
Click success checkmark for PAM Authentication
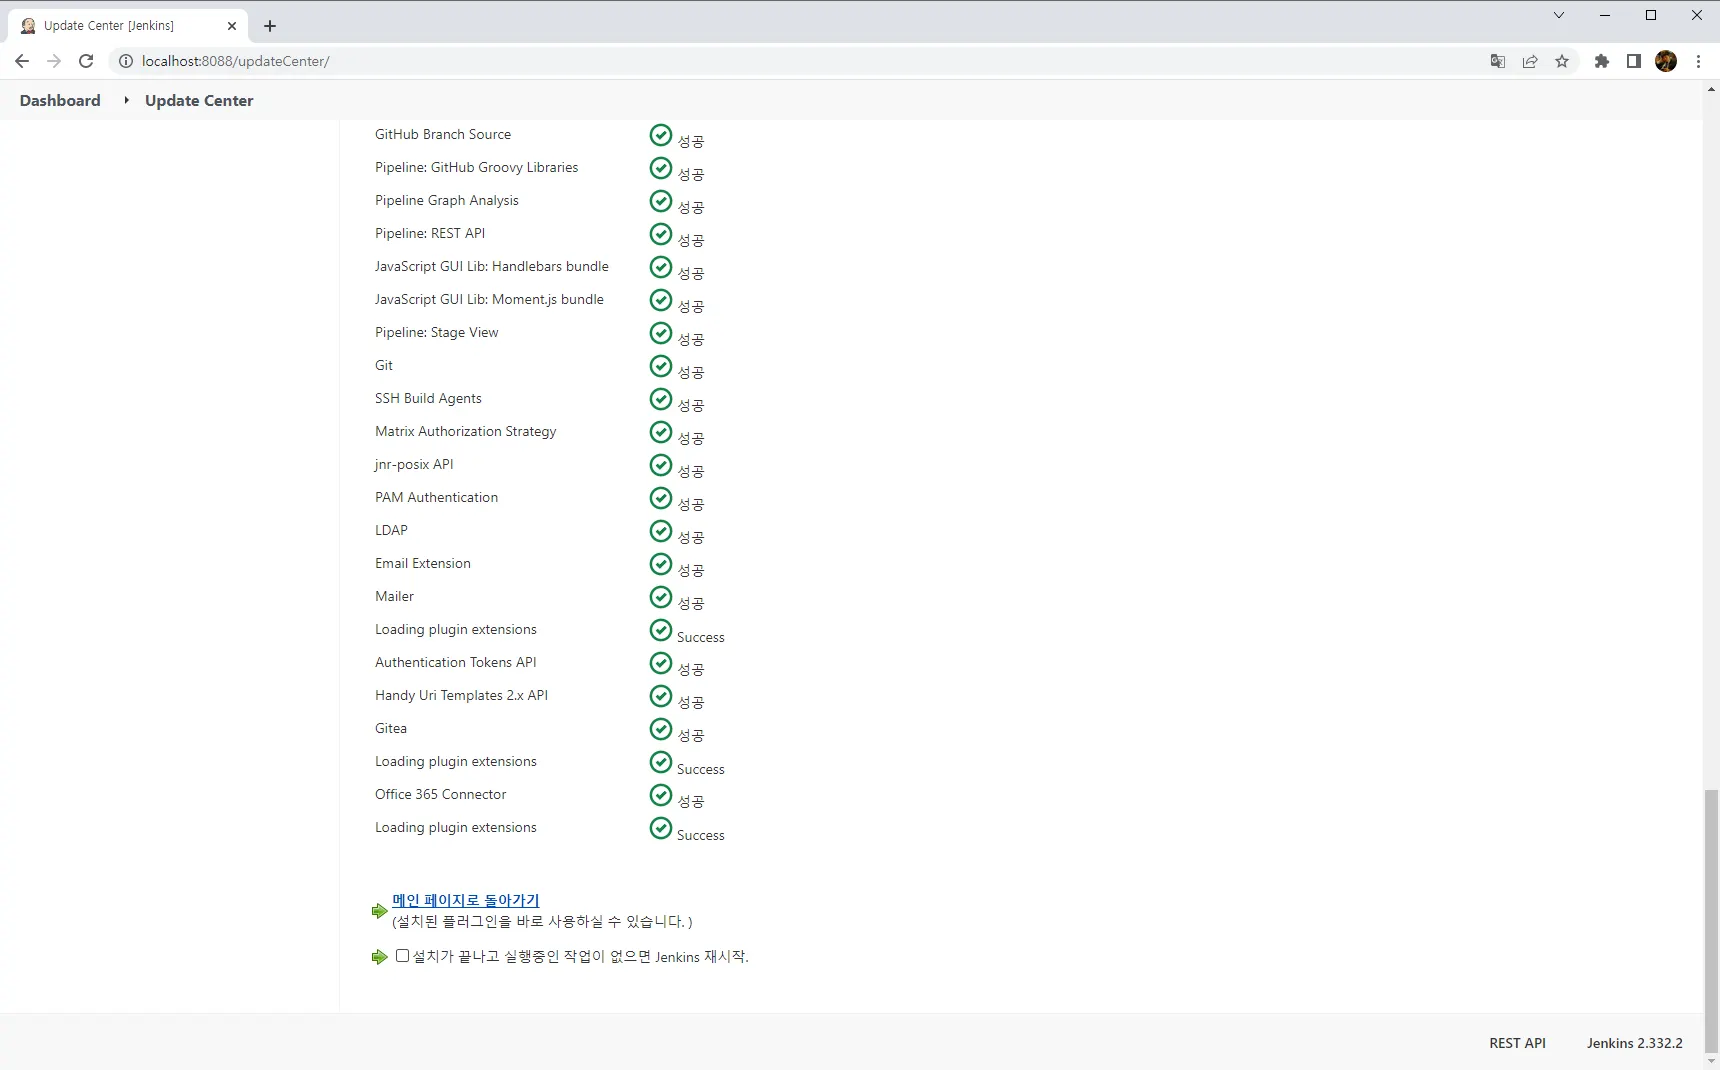click(x=661, y=498)
